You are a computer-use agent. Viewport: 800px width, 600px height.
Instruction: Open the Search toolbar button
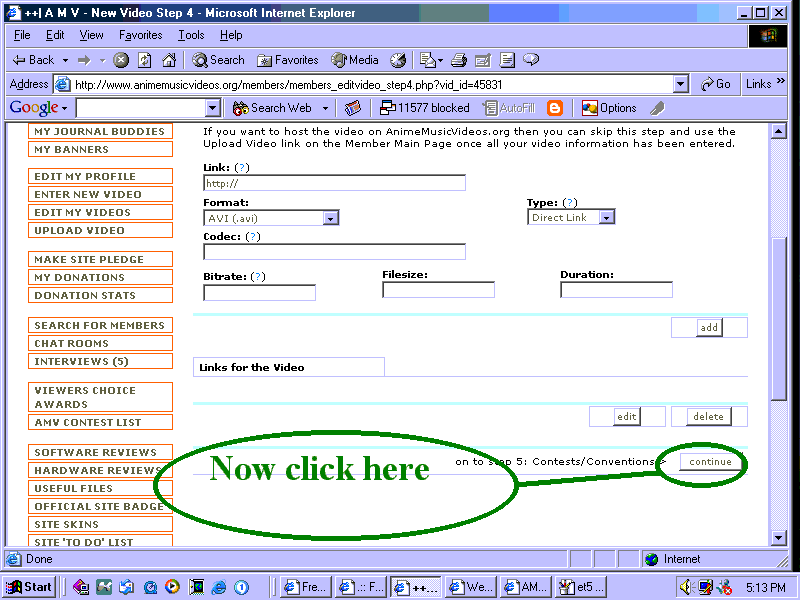(218, 60)
